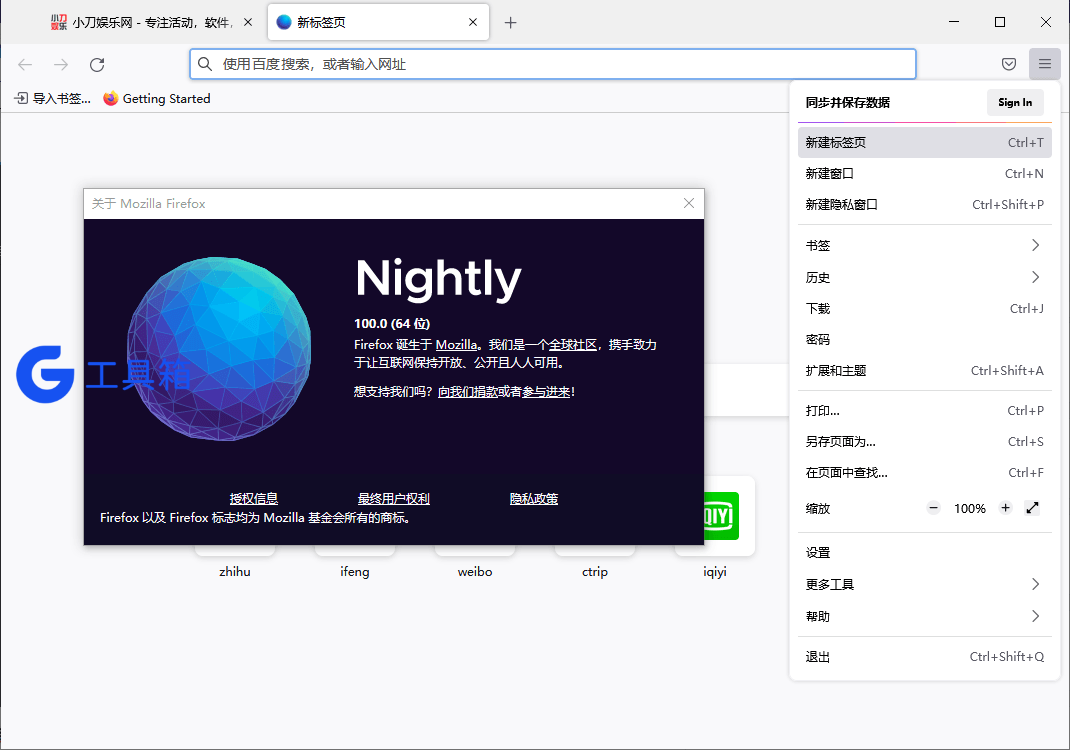Close the 新标签页 tab
This screenshot has height=750, width=1070.
[x=473, y=23]
